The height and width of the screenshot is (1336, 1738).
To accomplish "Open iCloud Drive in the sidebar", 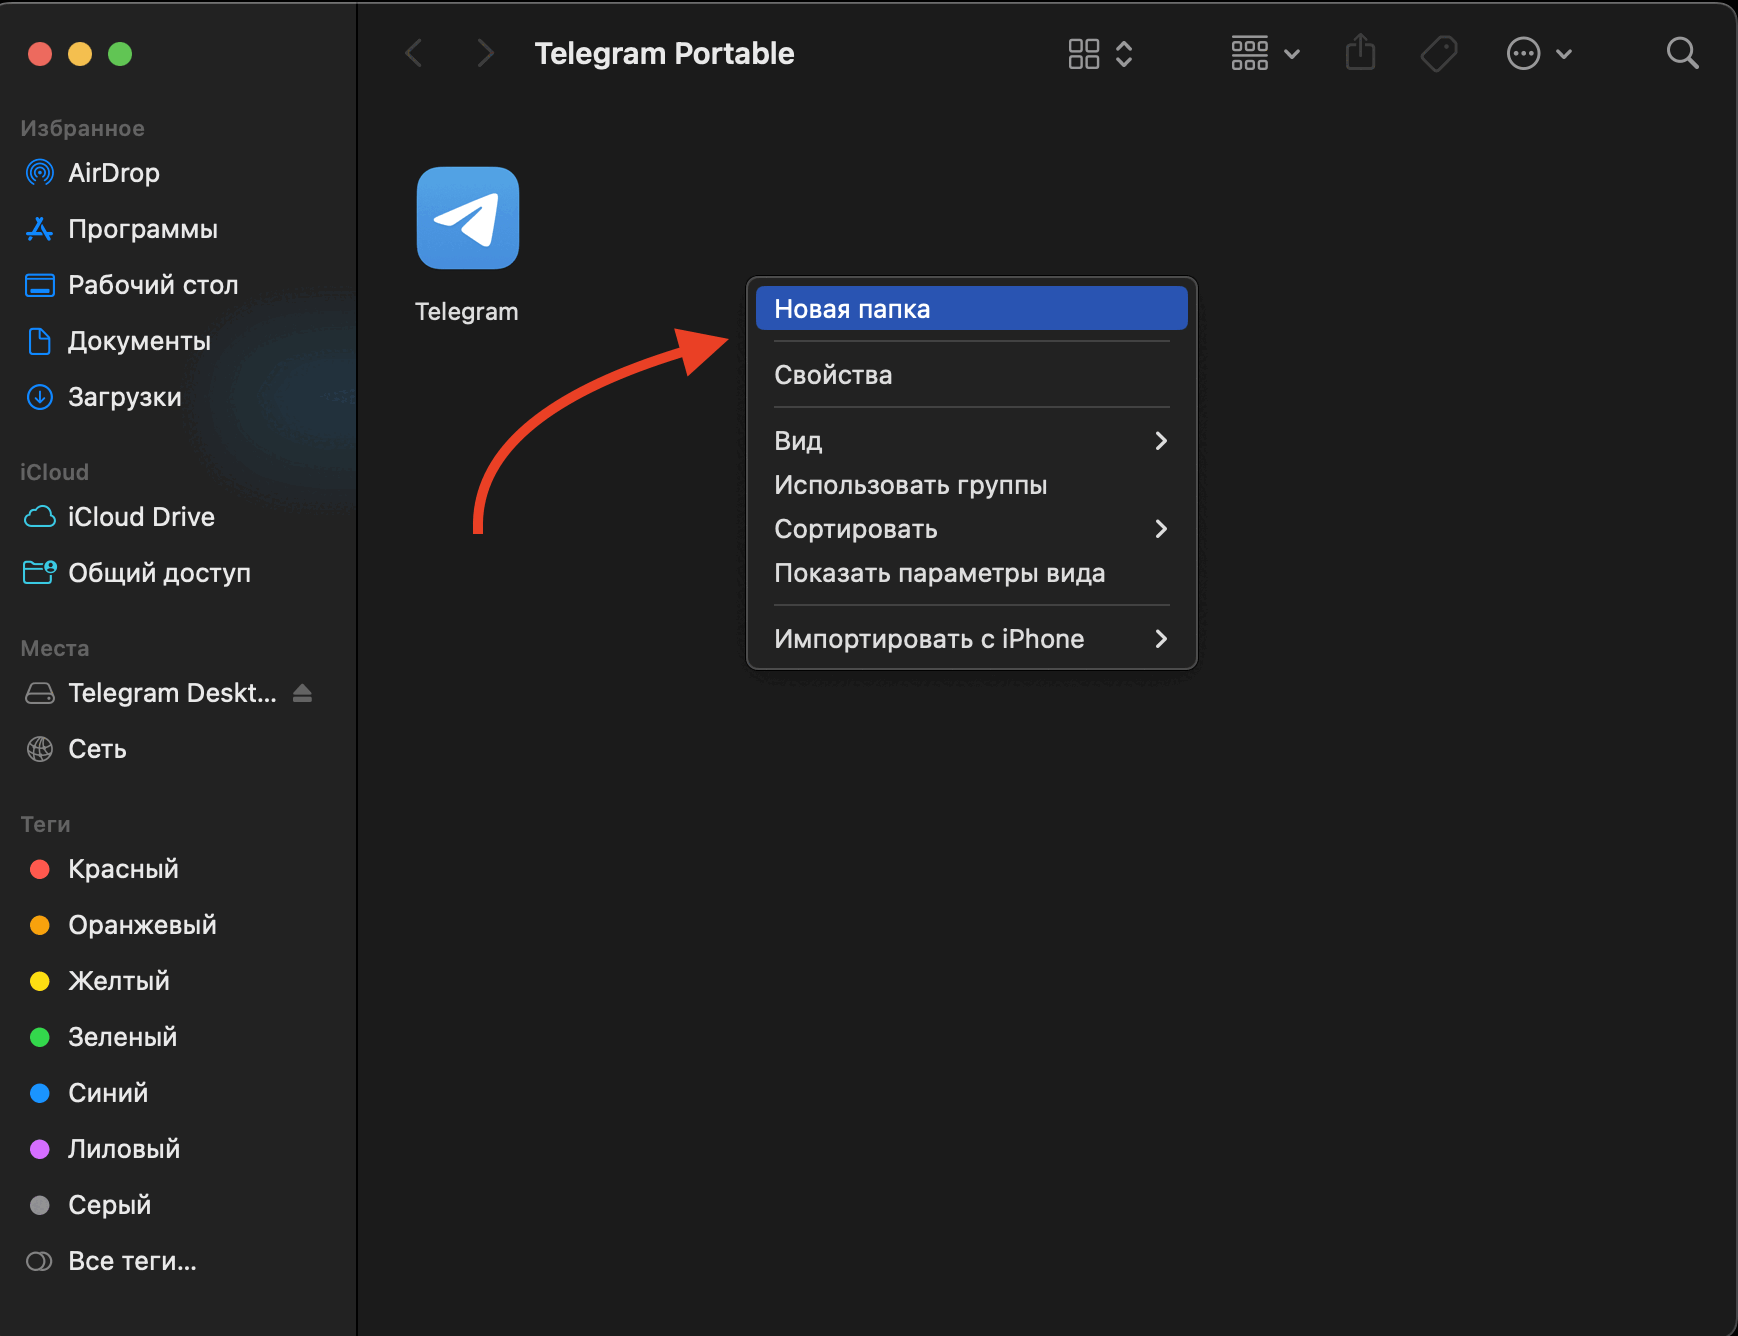I will (140, 517).
